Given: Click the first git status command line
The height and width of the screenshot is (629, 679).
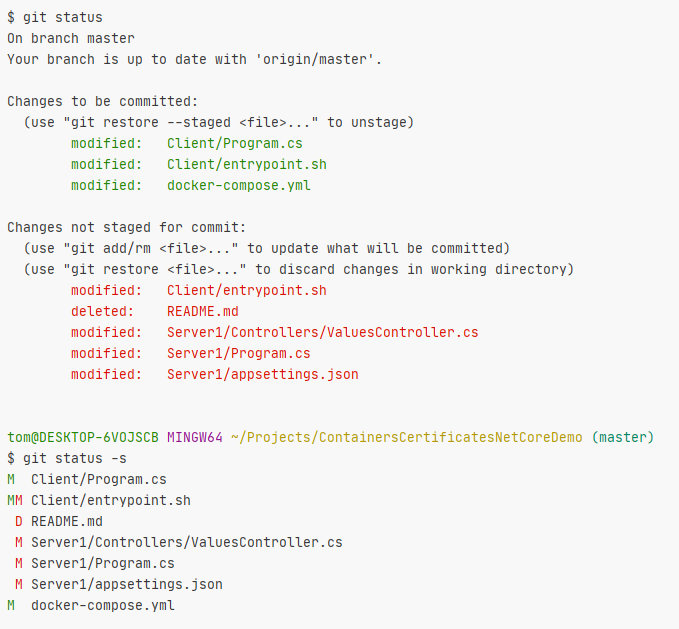Looking at the screenshot, I should click(x=55, y=18).
